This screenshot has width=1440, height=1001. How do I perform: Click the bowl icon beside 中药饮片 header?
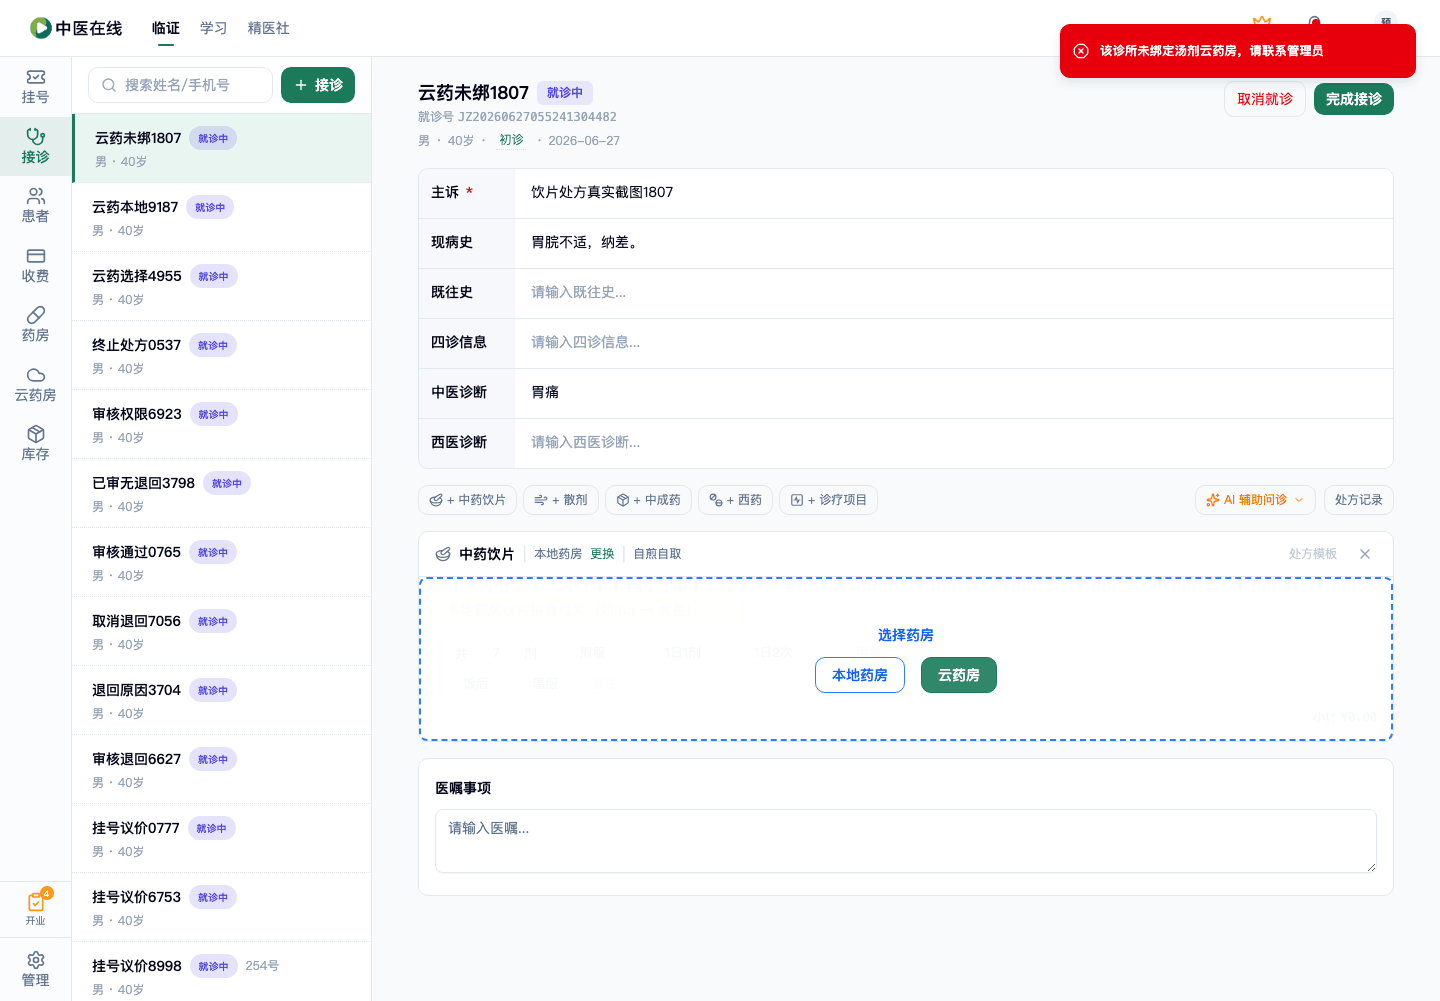(443, 554)
